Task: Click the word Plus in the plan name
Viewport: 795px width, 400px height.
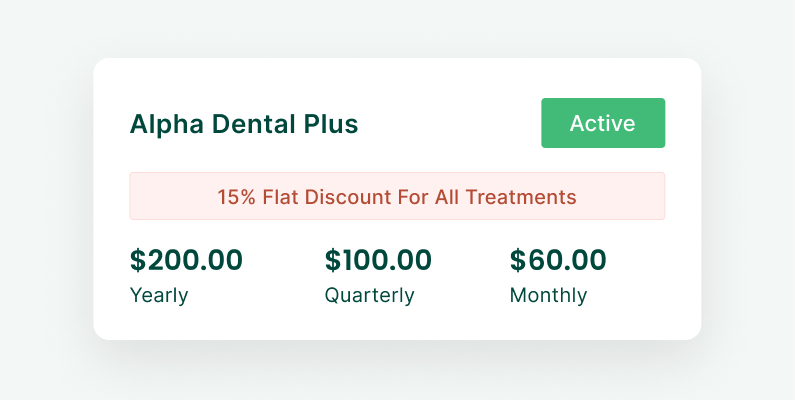Action: (x=330, y=125)
